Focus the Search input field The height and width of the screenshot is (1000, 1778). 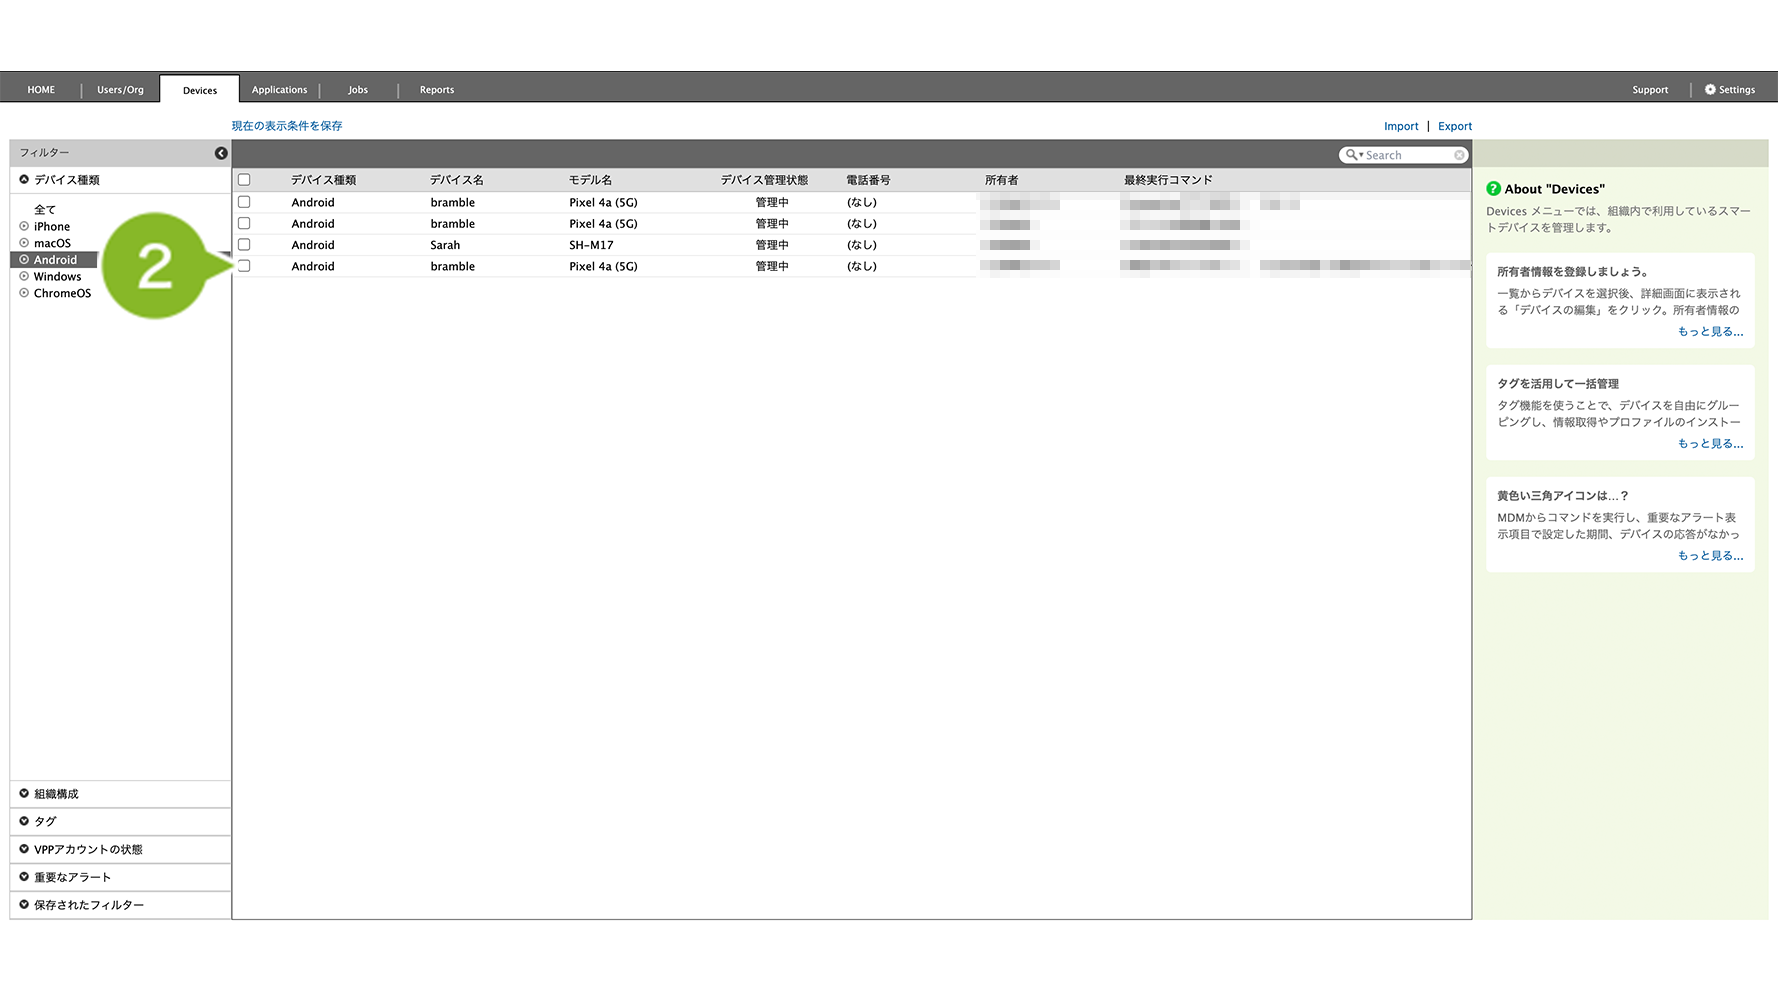pyautogui.click(x=1407, y=155)
